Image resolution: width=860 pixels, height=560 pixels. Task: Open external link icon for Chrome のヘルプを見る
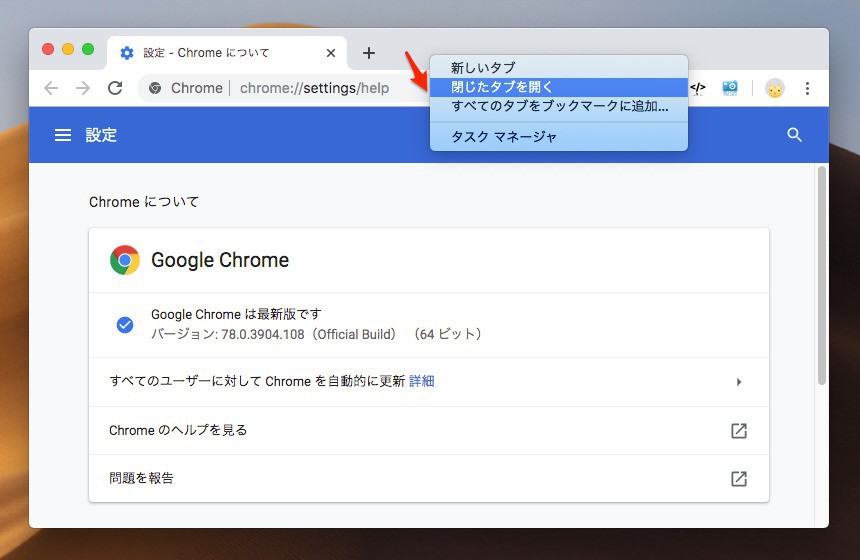click(x=739, y=431)
